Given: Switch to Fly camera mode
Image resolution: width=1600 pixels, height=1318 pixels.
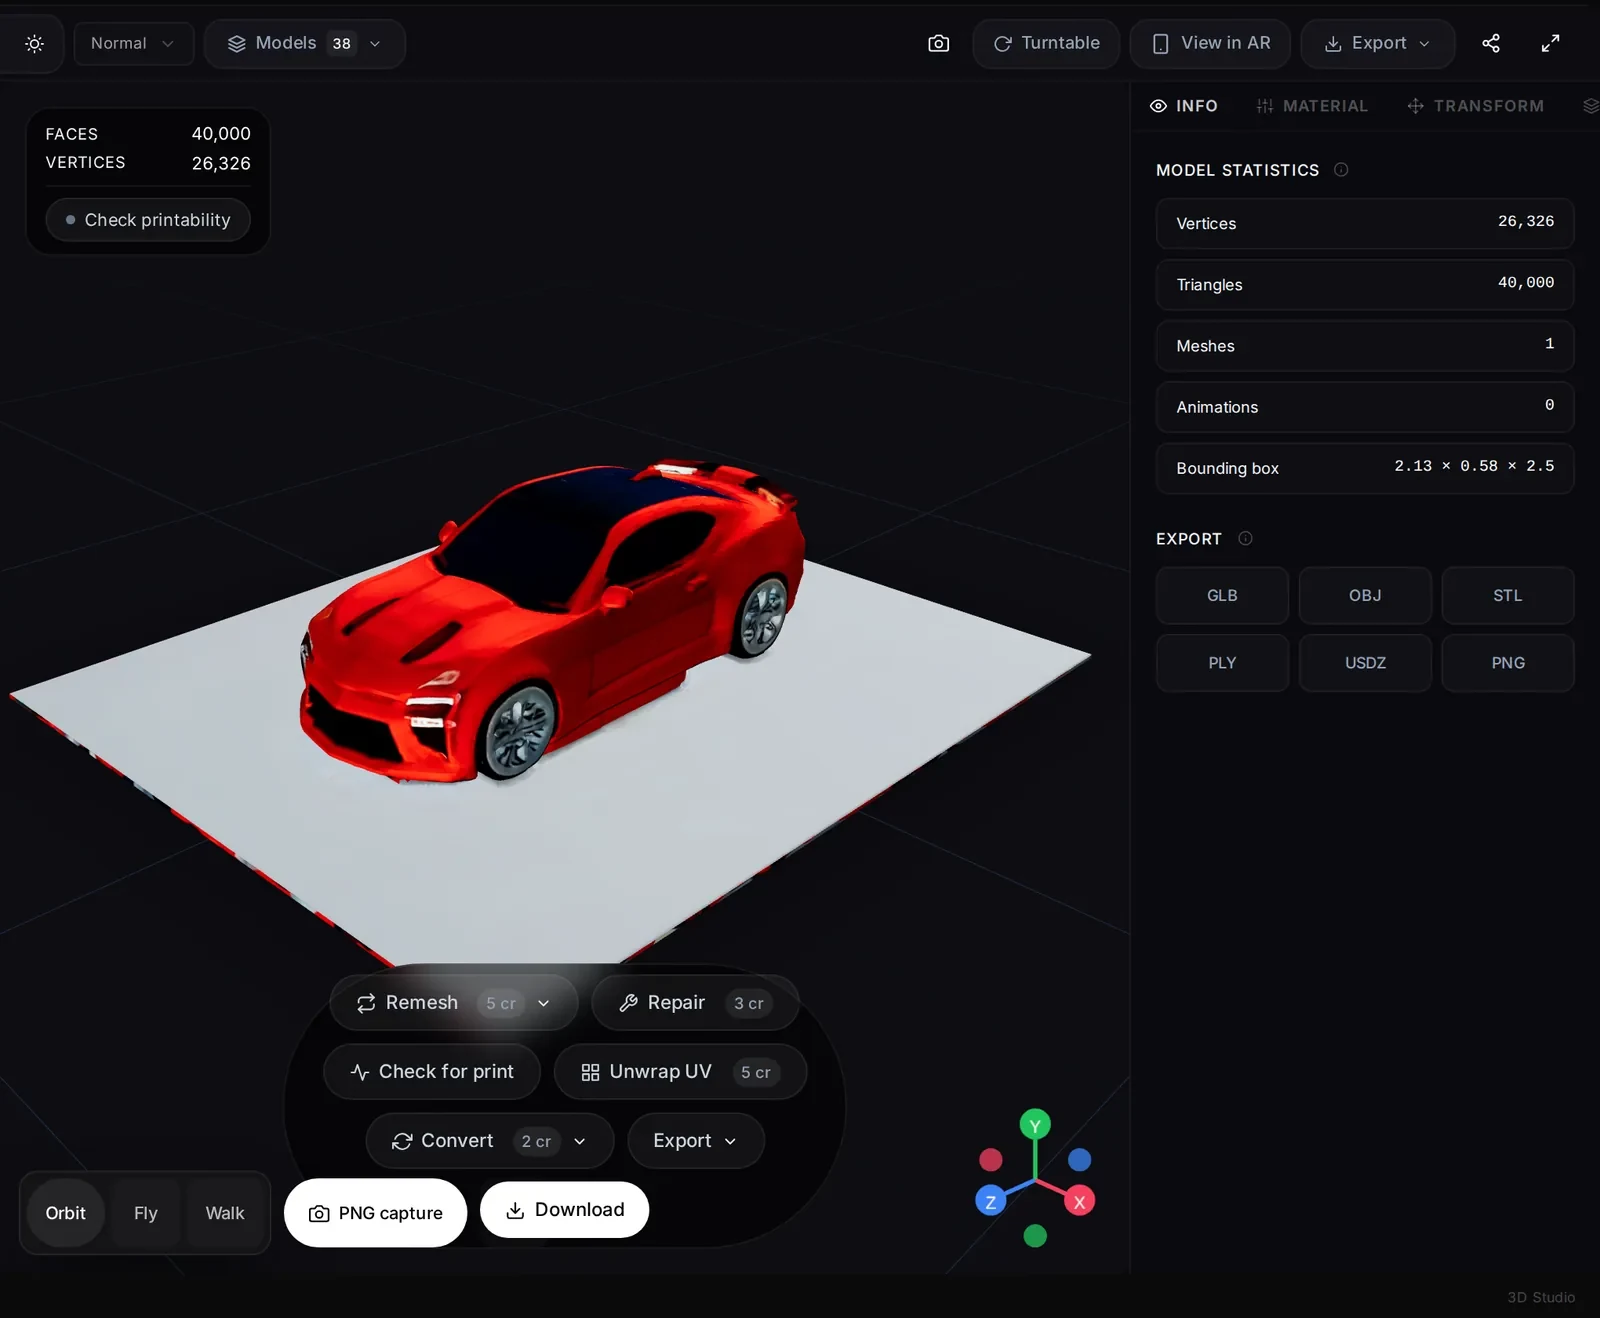Looking at the screenshot, I should [146, 1213].
